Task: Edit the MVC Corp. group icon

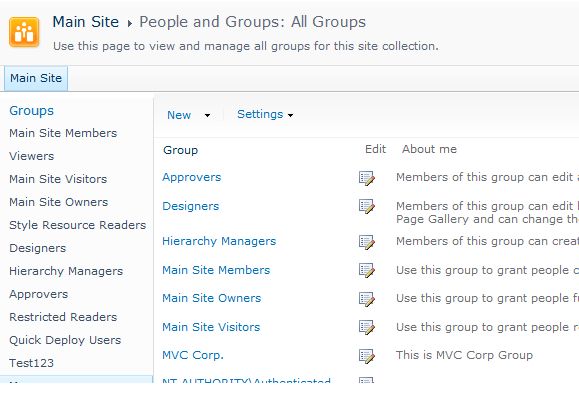Action: 367,356
